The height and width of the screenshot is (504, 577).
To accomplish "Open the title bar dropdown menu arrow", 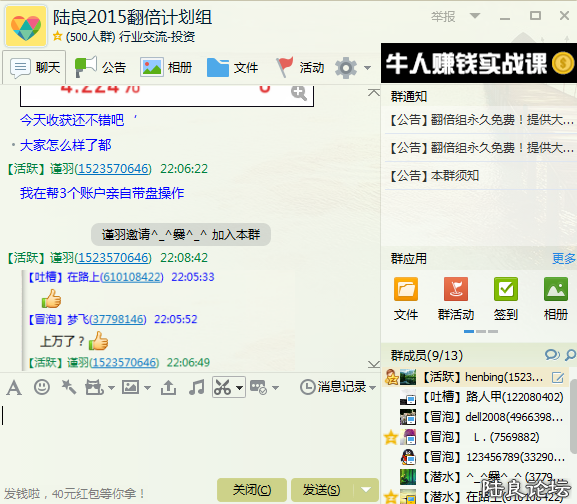I will (475, 16).
